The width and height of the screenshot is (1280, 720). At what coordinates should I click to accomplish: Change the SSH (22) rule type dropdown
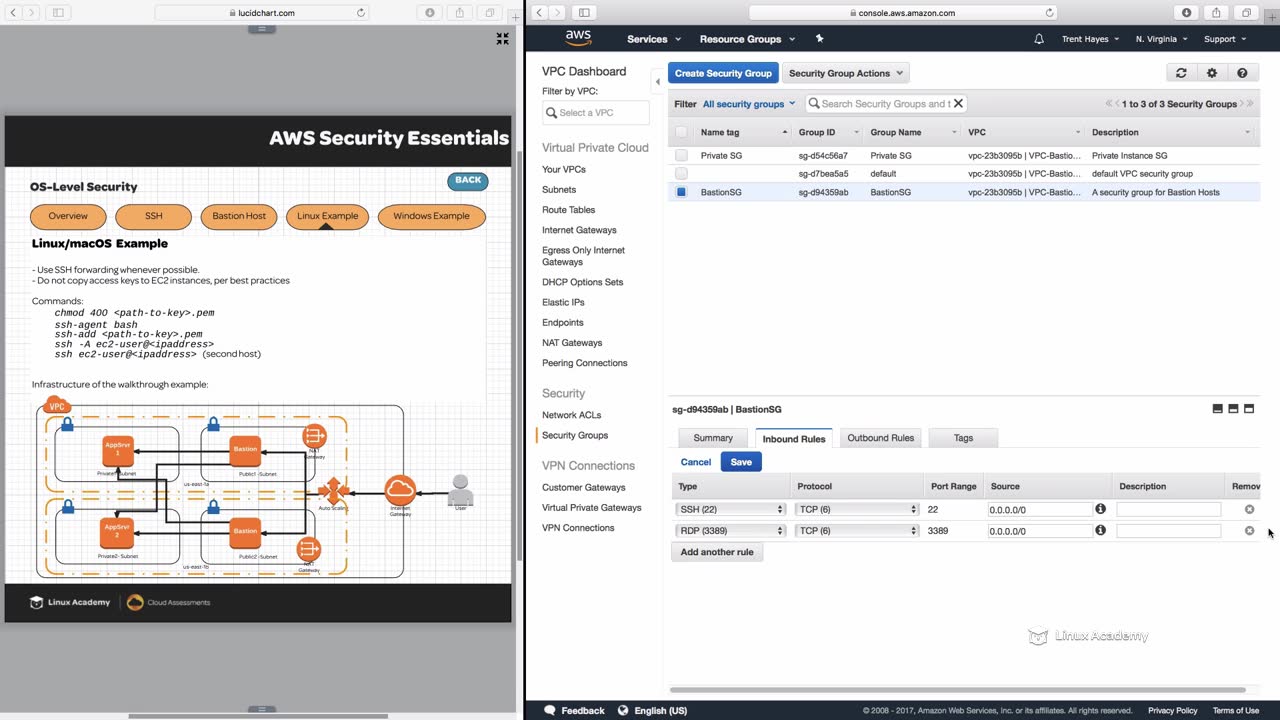(x=731, y=510)
